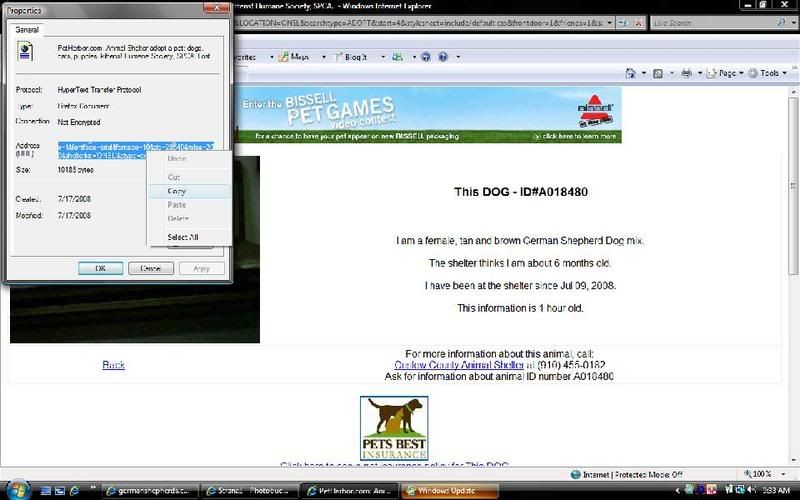The image size is (800, 500).
Task: Click Undo in the context menu
Action: pos(189,159)
